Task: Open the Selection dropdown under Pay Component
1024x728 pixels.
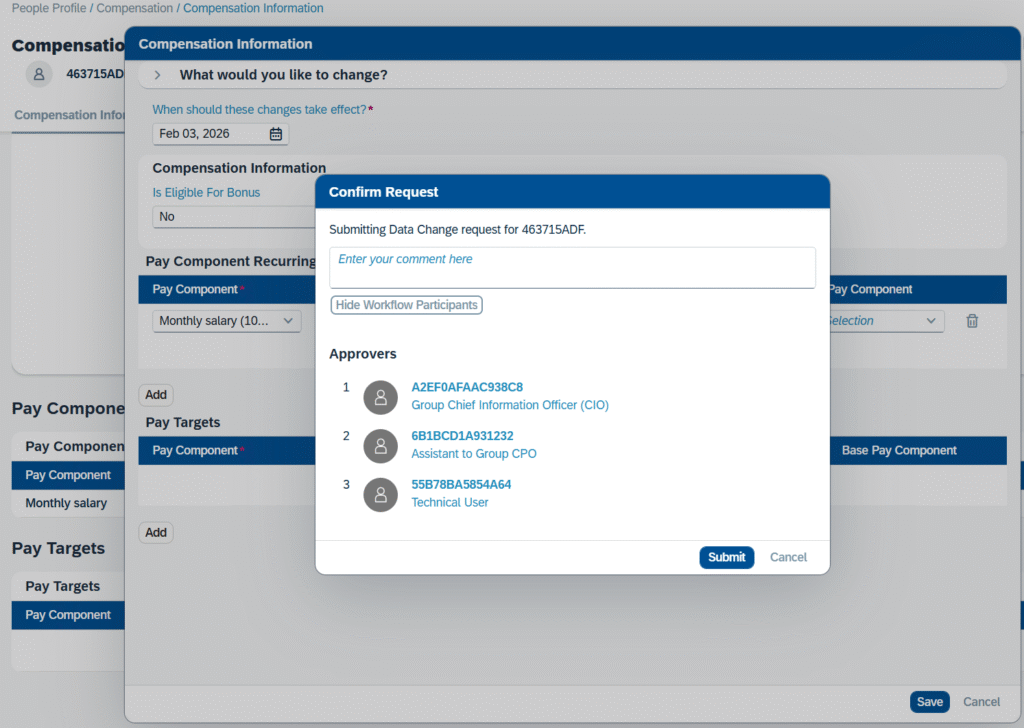Action: [x=882, y=321]
